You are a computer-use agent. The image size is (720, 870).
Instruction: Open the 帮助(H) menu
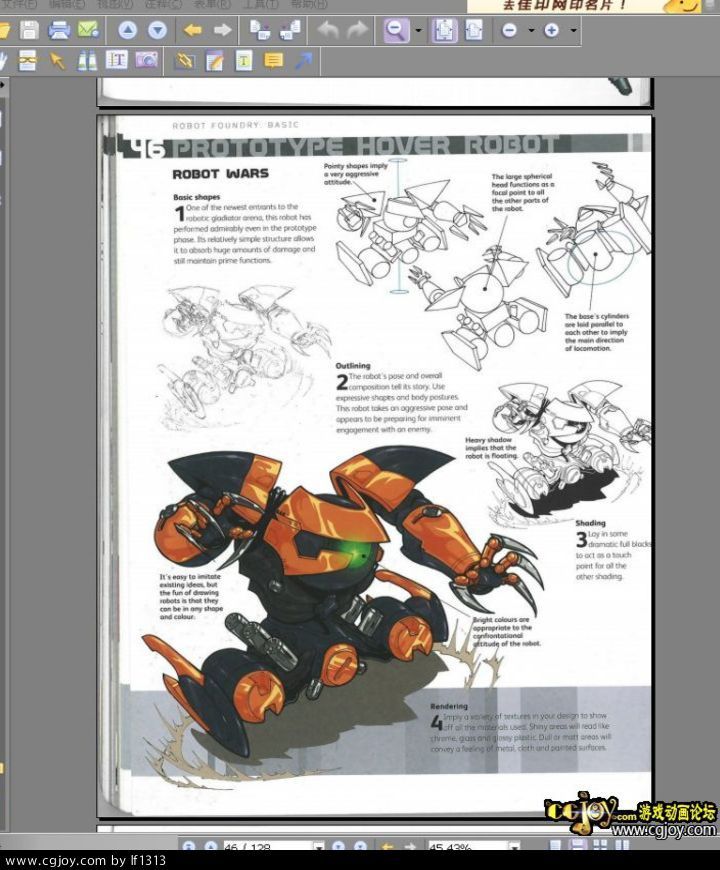click(309, 3)
